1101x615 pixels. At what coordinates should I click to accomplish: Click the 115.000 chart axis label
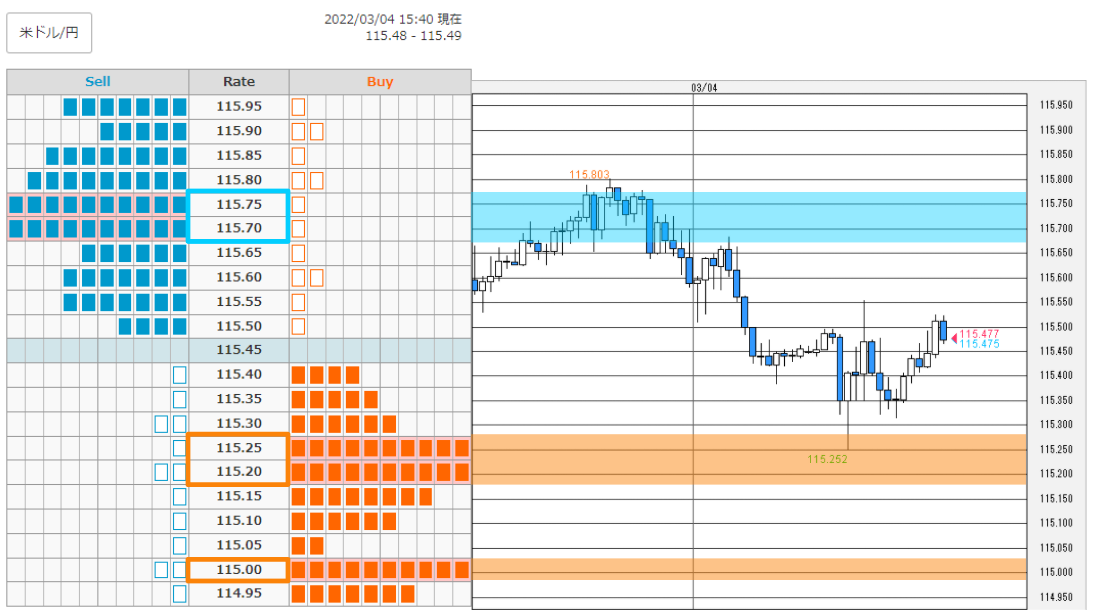coord(1056,572)
